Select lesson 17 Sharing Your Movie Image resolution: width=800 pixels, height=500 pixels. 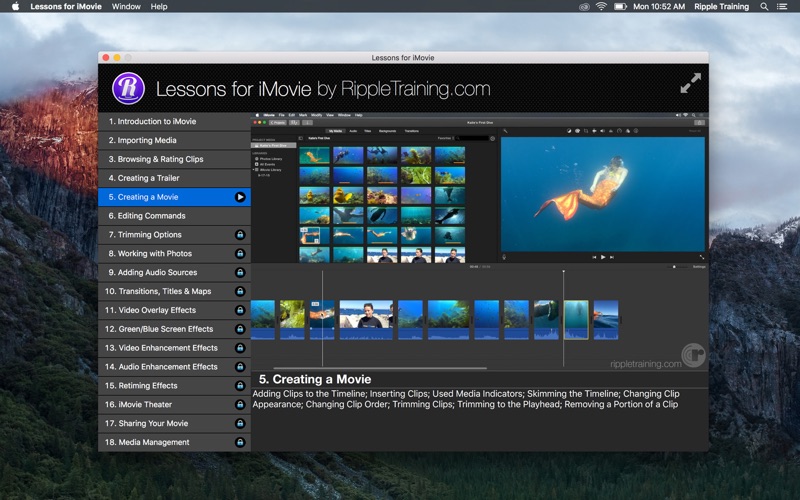(x=174, y=423)
